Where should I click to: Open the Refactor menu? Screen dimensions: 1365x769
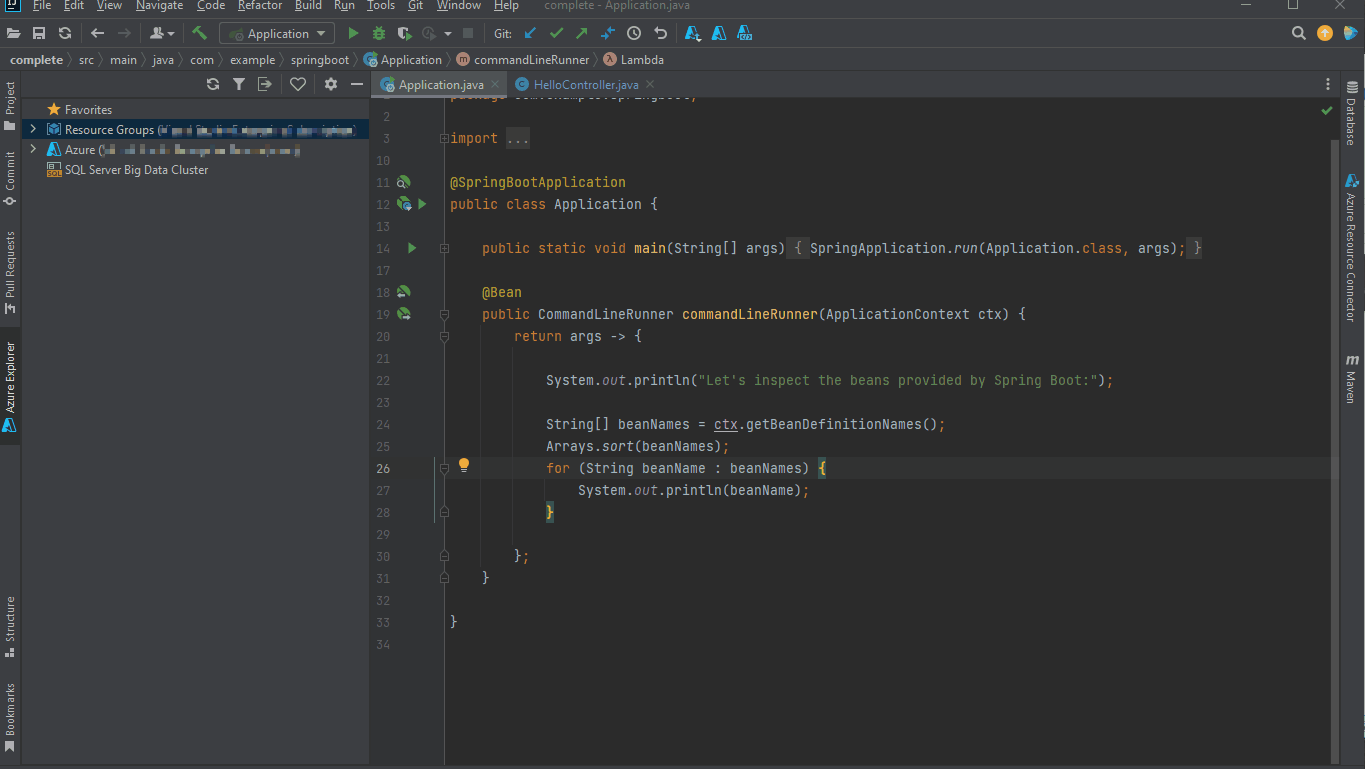tap(260, 6)
